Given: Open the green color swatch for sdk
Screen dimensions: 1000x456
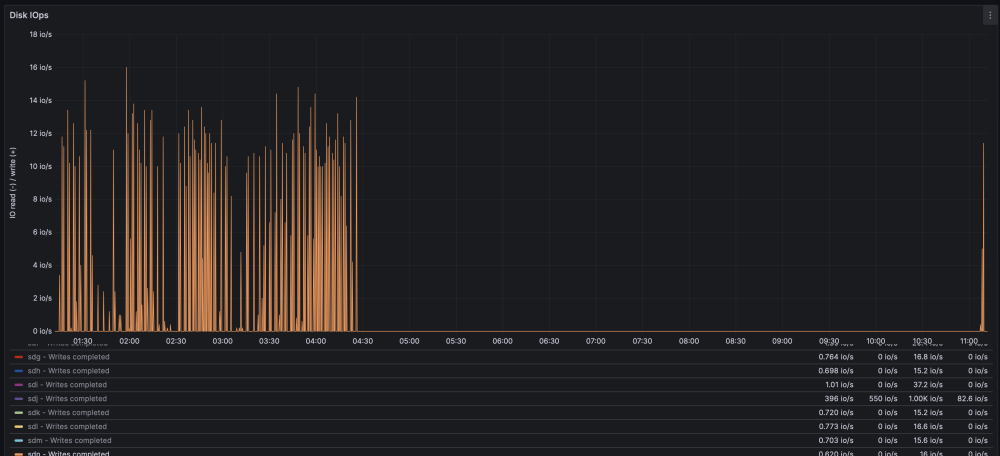Looking at the screenshot, I should (x=18, y=413).
